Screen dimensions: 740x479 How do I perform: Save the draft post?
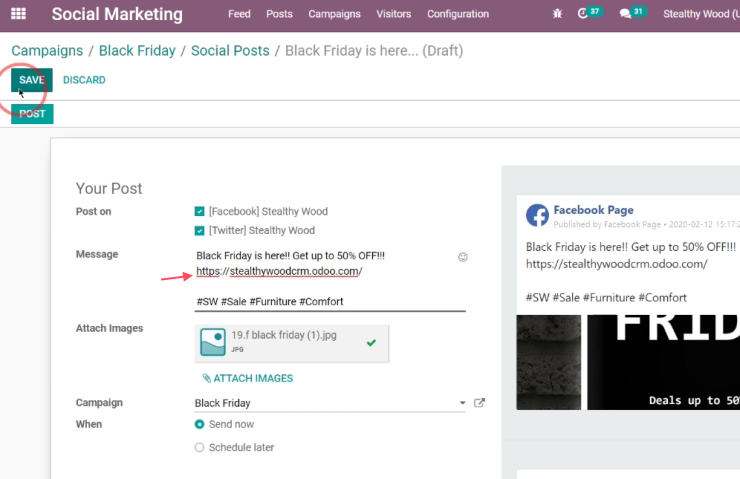pyautogui.click(x=32, y=80)
